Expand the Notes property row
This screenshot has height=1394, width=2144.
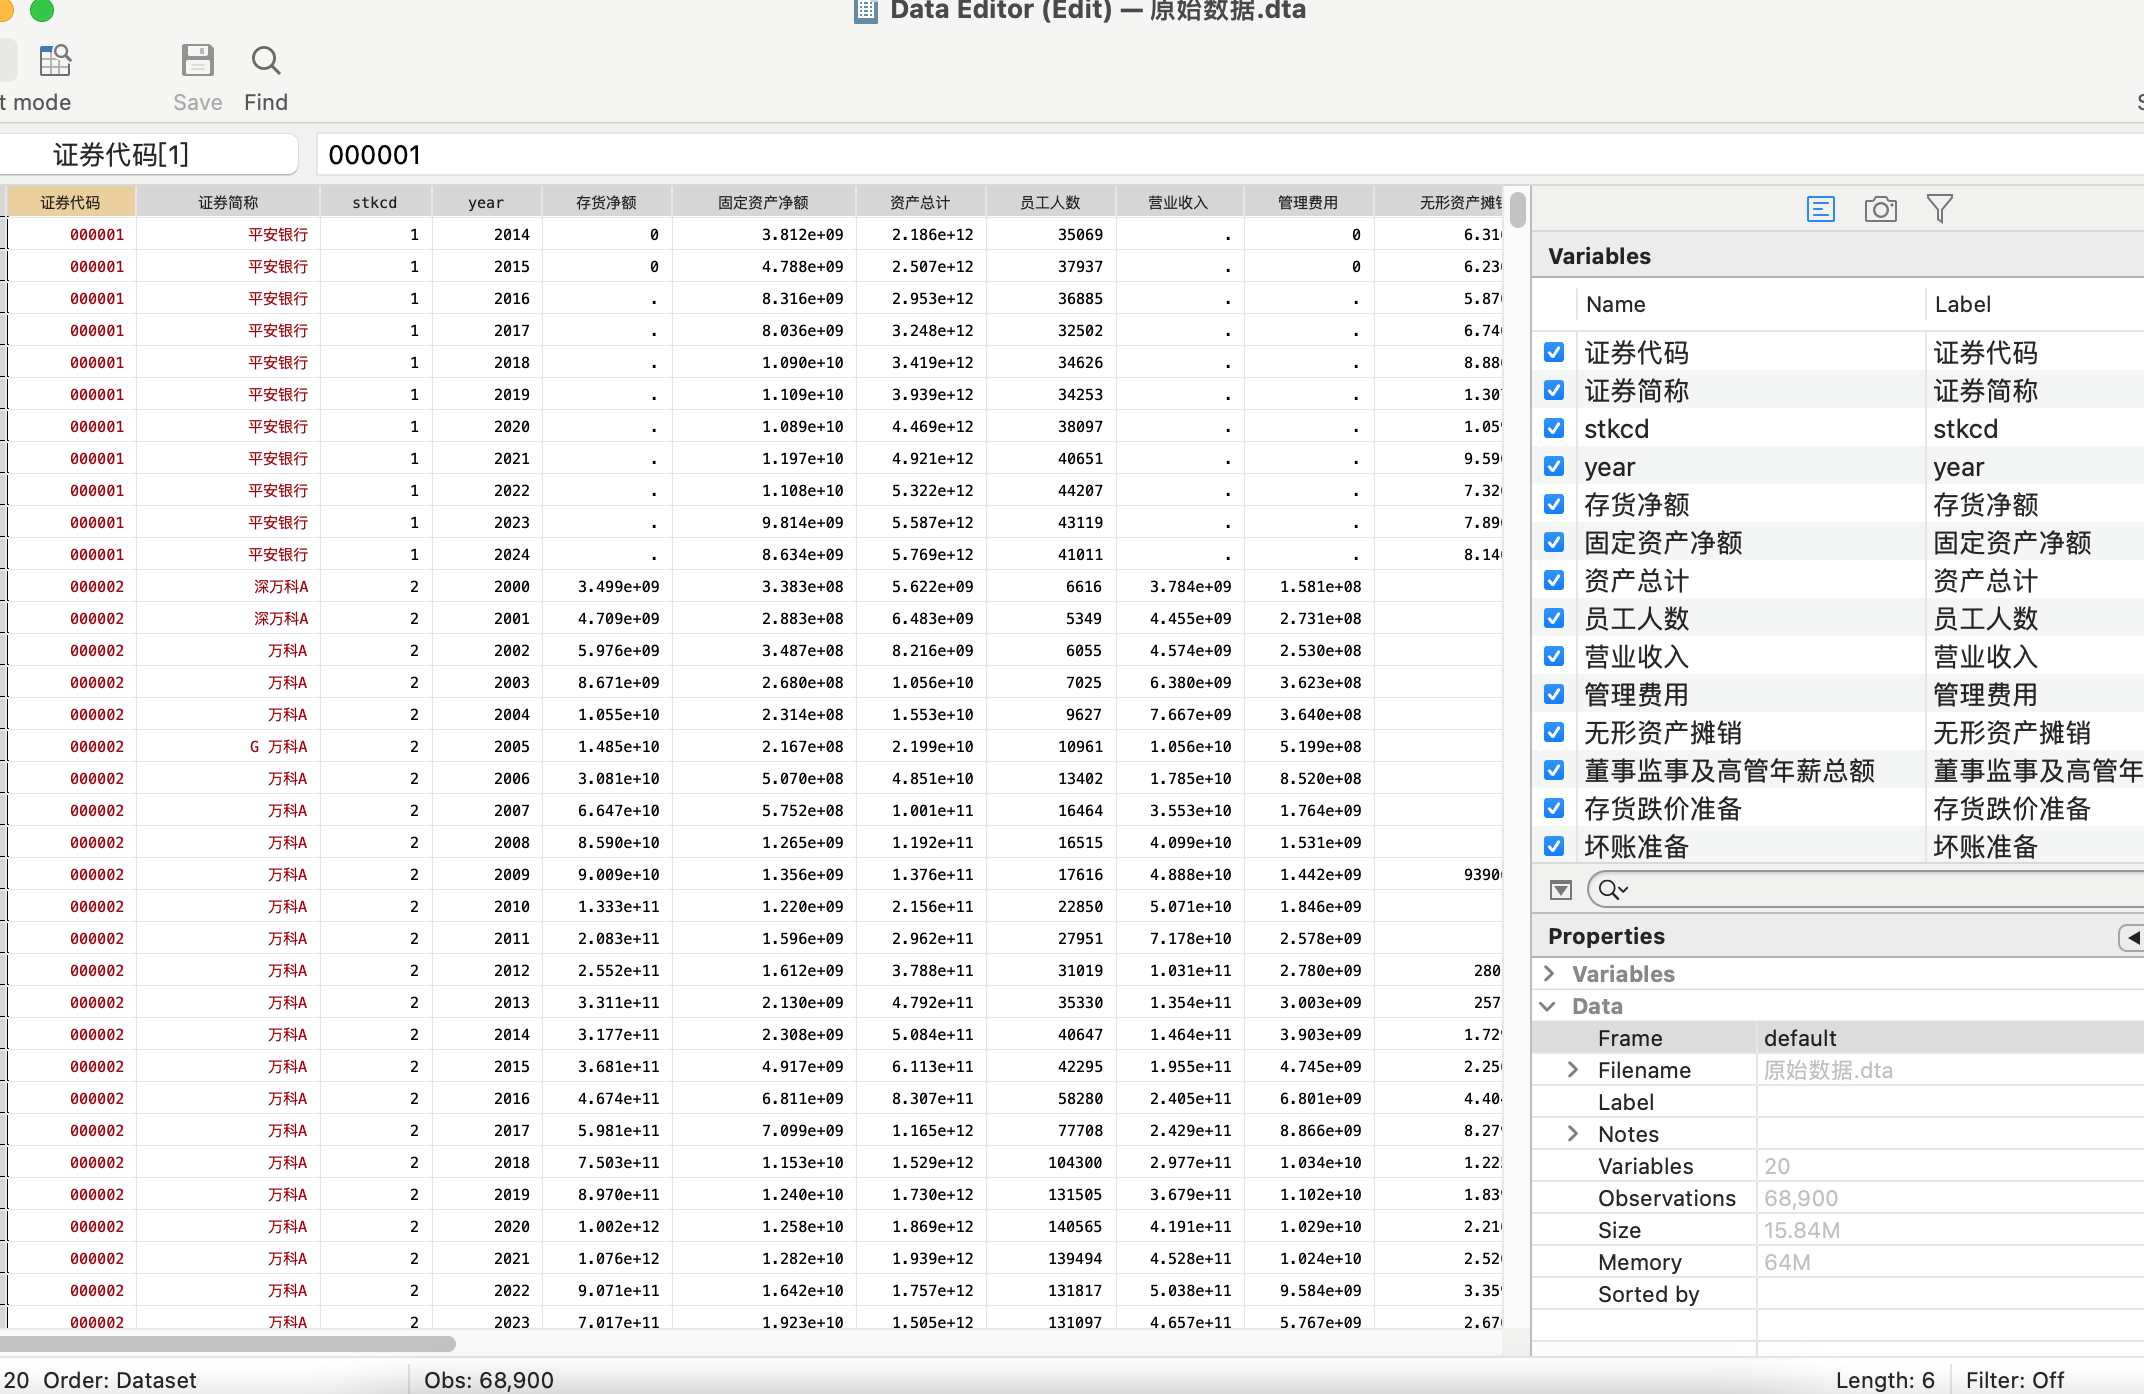[1573, 1134]
